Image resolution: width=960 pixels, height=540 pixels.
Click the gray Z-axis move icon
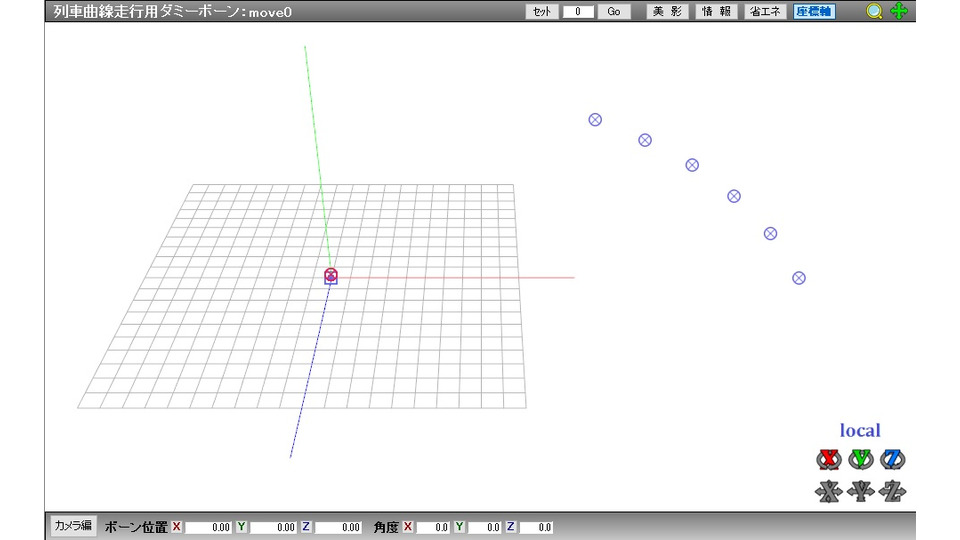point(893,491)
